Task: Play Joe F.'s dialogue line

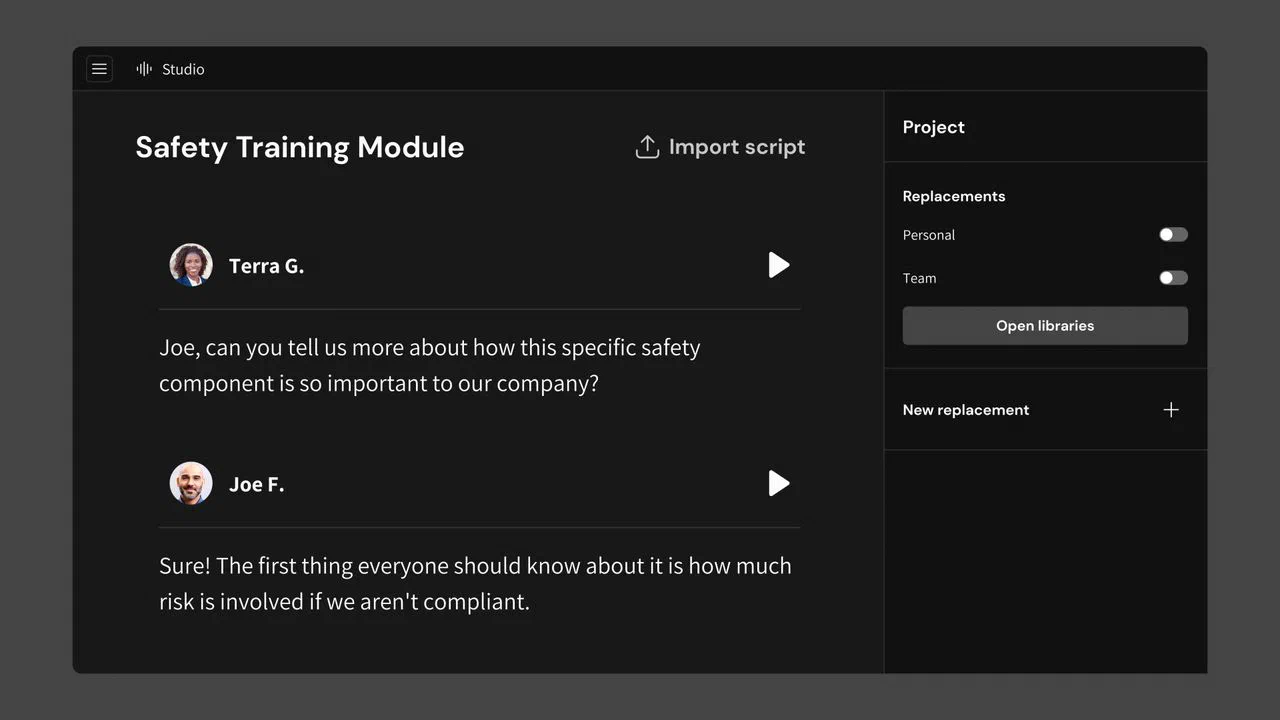Action: (x=779, y=483)
